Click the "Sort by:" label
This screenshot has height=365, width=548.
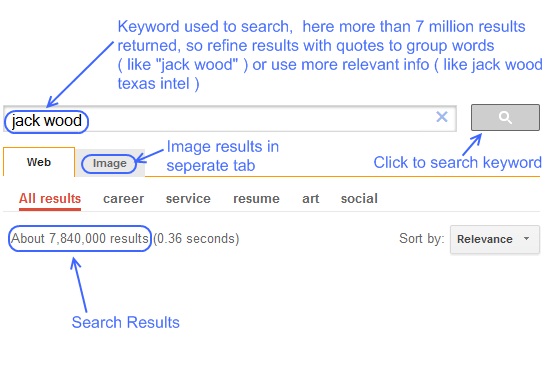tap(421, 238)
